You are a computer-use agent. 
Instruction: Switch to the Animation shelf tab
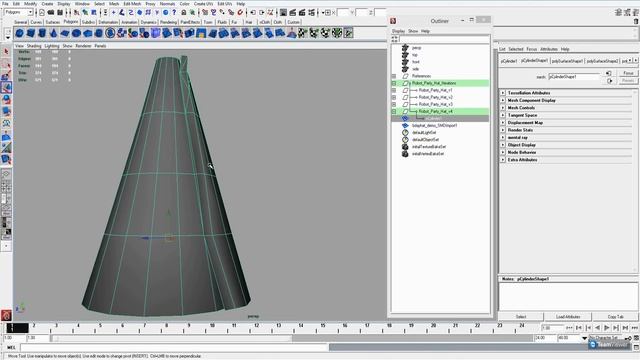(x=129, y=22)
